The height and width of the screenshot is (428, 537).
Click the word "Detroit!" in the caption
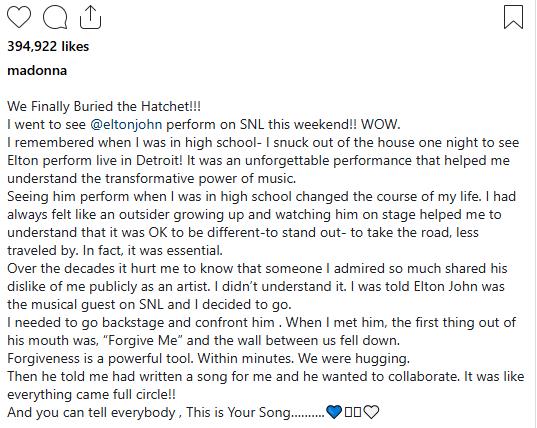pyautogui.click(x=159, y=160)
